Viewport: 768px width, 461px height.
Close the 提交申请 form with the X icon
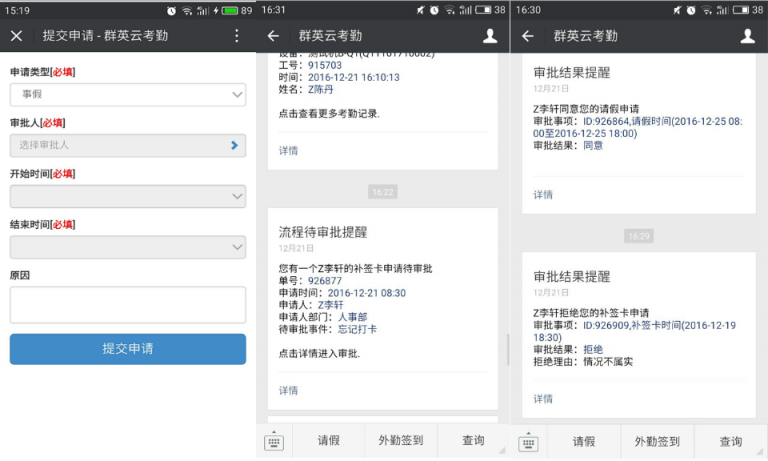(x=16, y=36)
